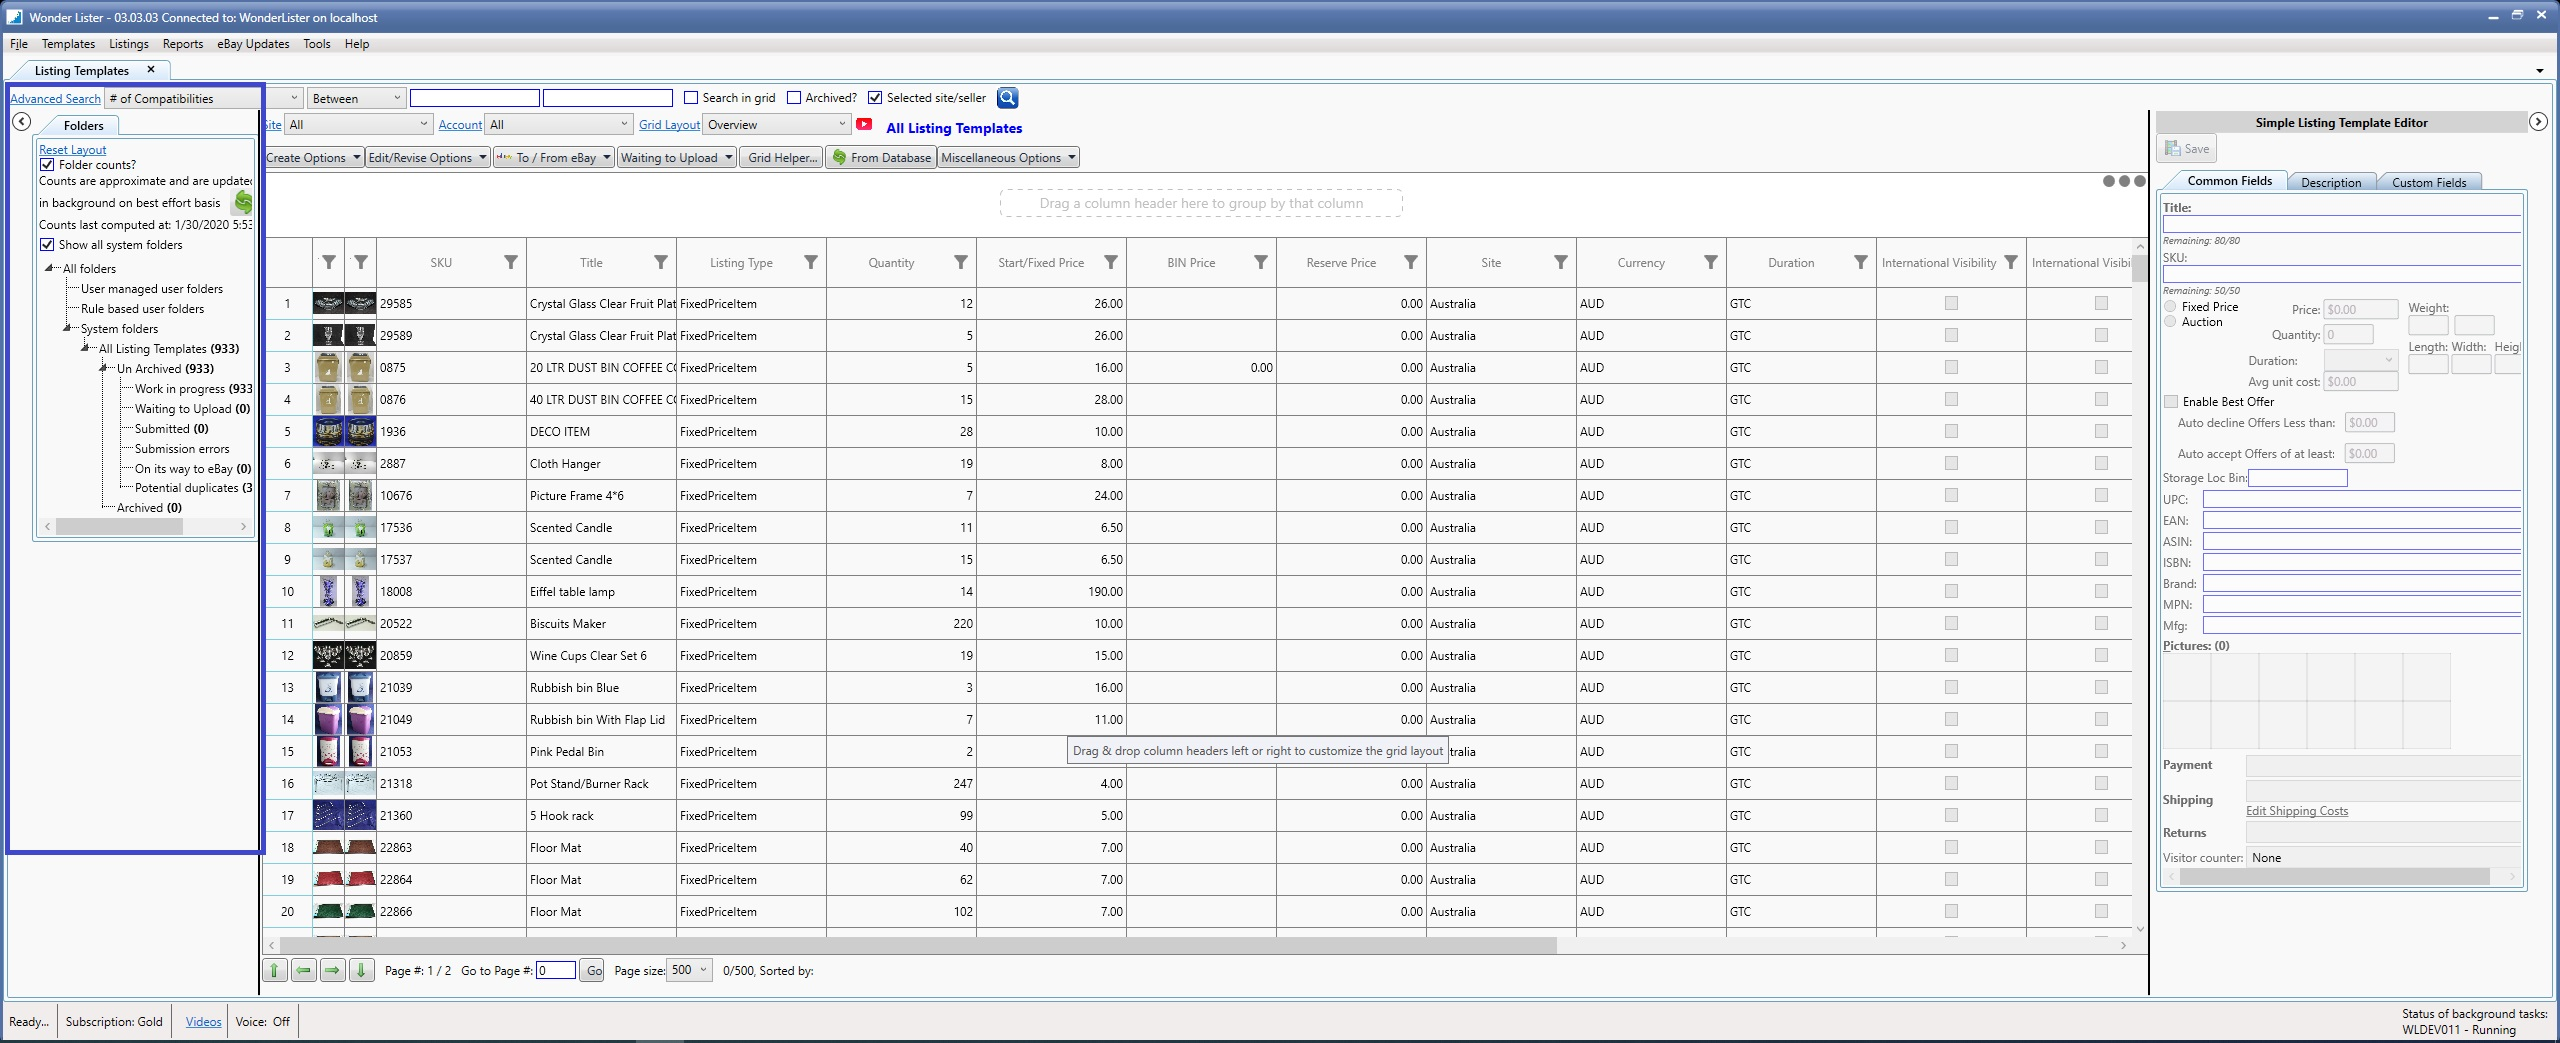Viewport: 2560px width, 1043px height.
Task: Filter the Currency column
Action: tap(1711, 263)
